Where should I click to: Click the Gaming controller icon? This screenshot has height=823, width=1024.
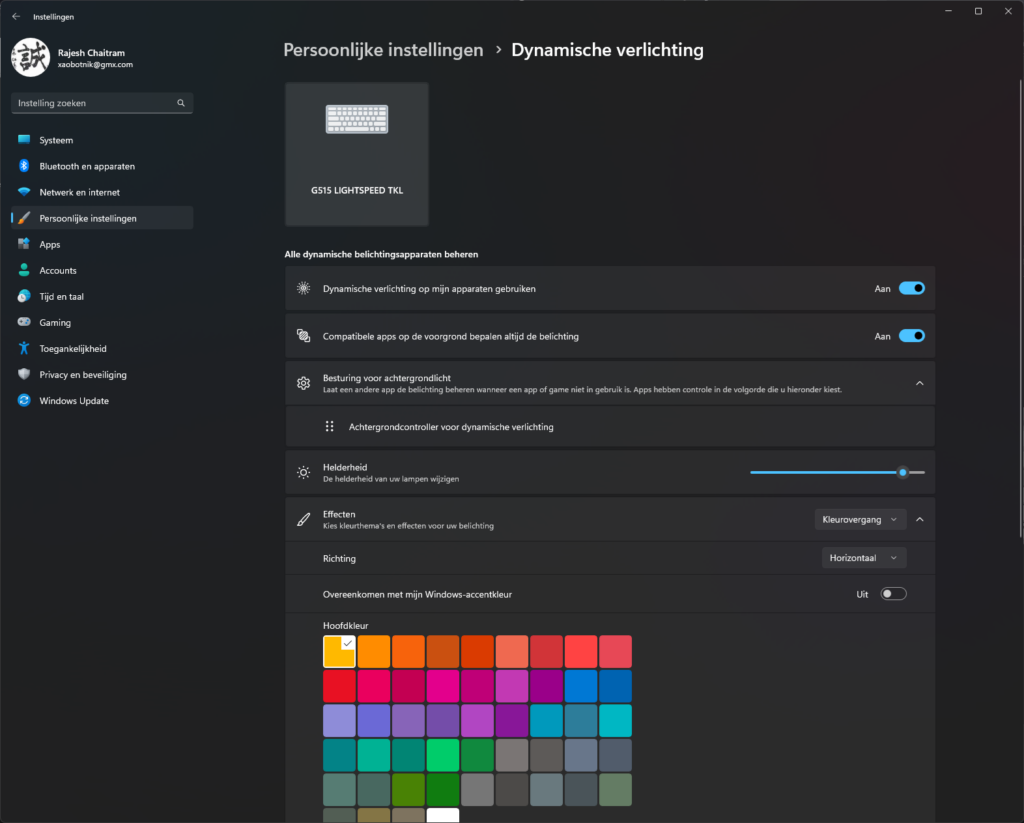[24, 322]
